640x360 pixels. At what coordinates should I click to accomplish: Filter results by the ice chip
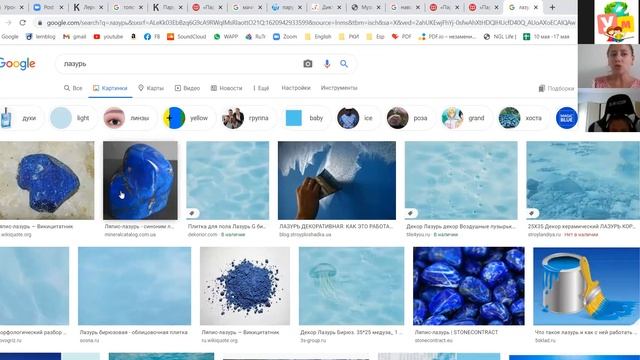click(x=358, y=118)
